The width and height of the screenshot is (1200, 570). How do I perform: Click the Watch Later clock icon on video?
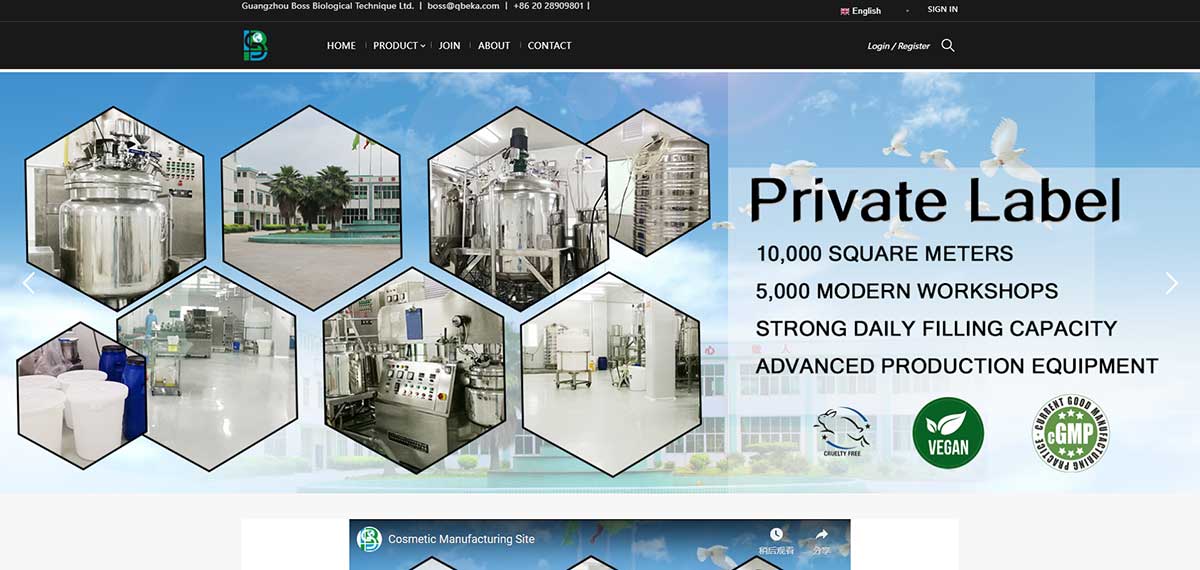point(776,535)
